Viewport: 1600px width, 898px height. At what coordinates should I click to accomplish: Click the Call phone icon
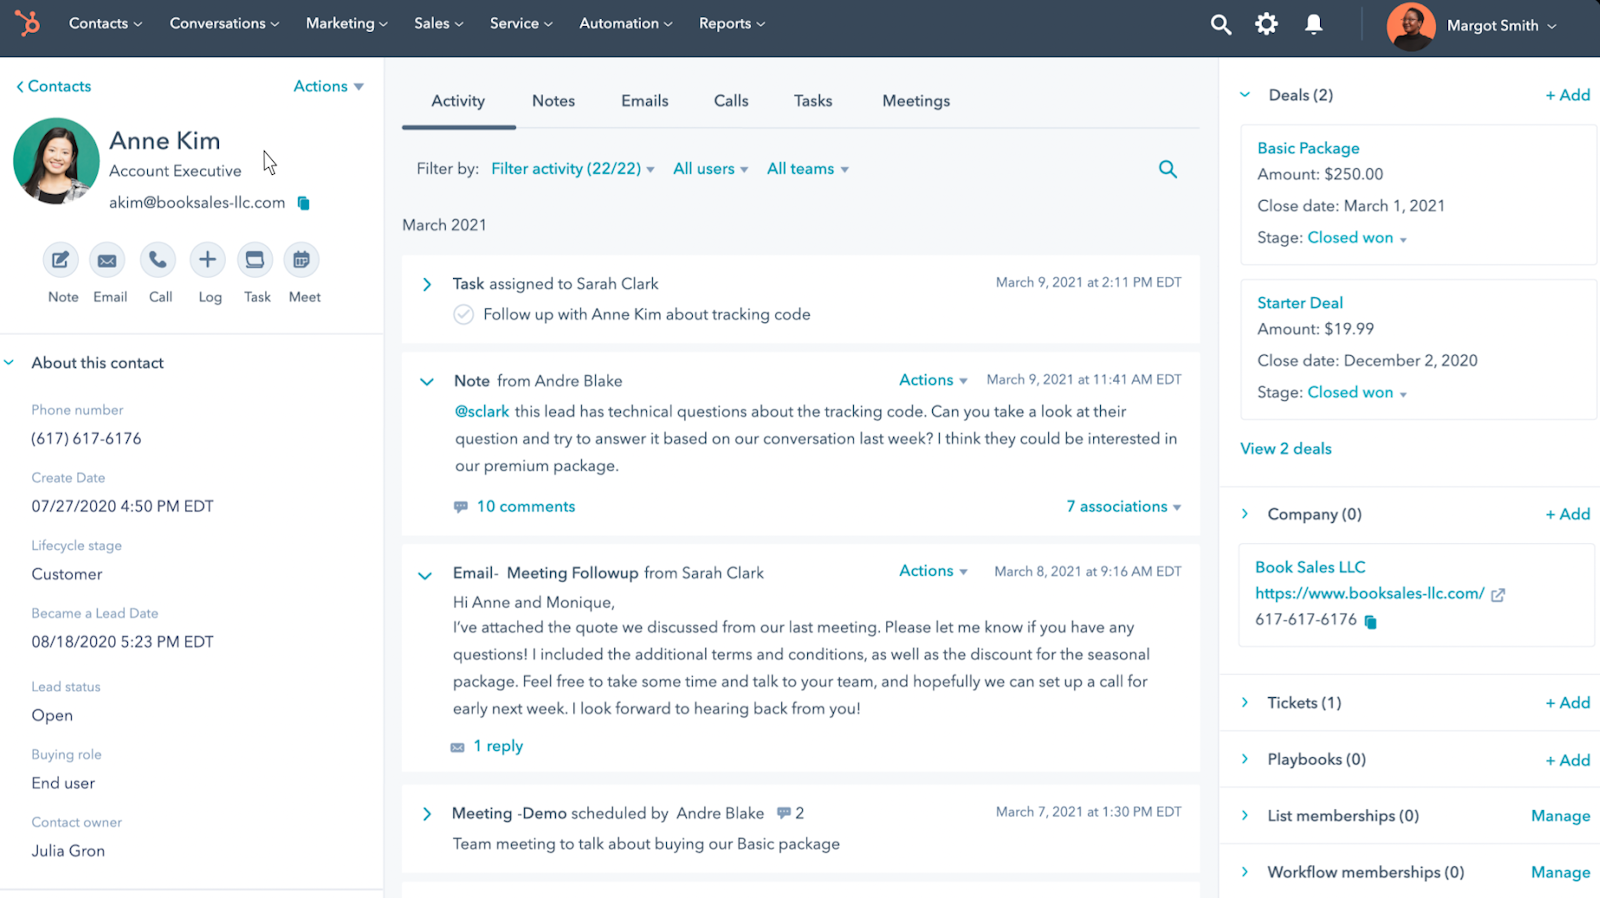[x=158, y=260]
